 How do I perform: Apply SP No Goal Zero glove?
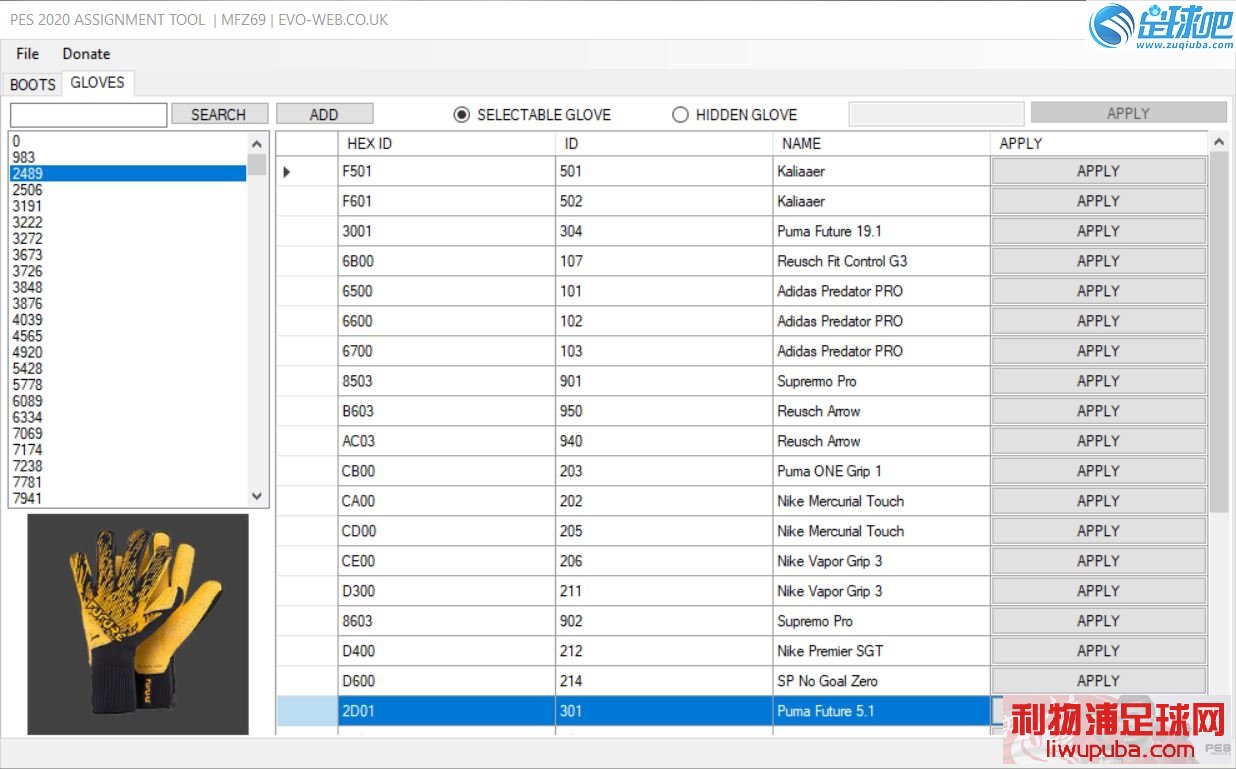(1098, 681)
